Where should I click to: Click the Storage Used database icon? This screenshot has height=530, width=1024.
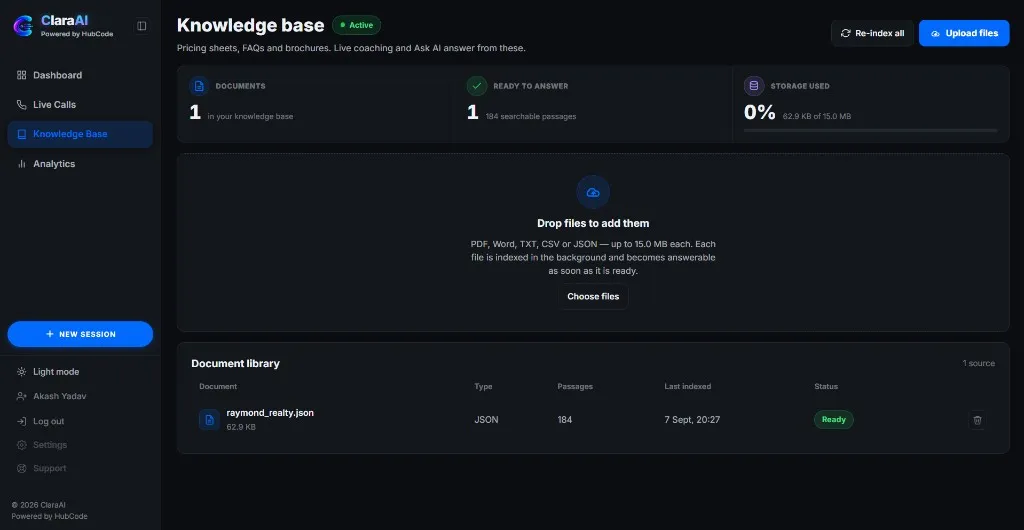click(754, 86)
